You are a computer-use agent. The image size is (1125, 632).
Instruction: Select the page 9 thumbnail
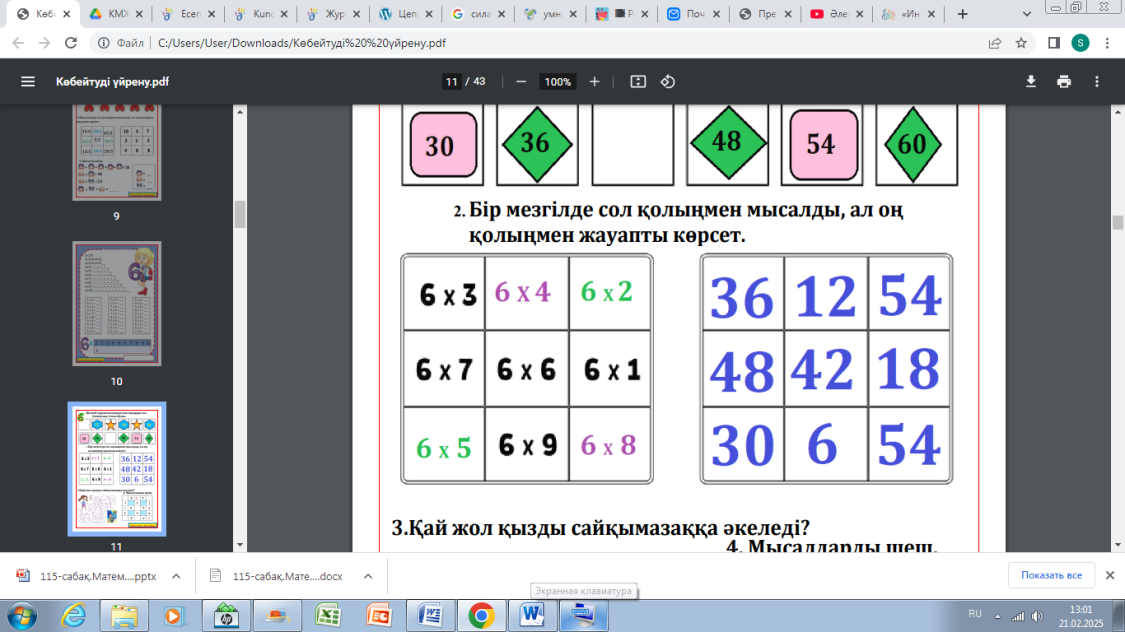click(117, 152)
